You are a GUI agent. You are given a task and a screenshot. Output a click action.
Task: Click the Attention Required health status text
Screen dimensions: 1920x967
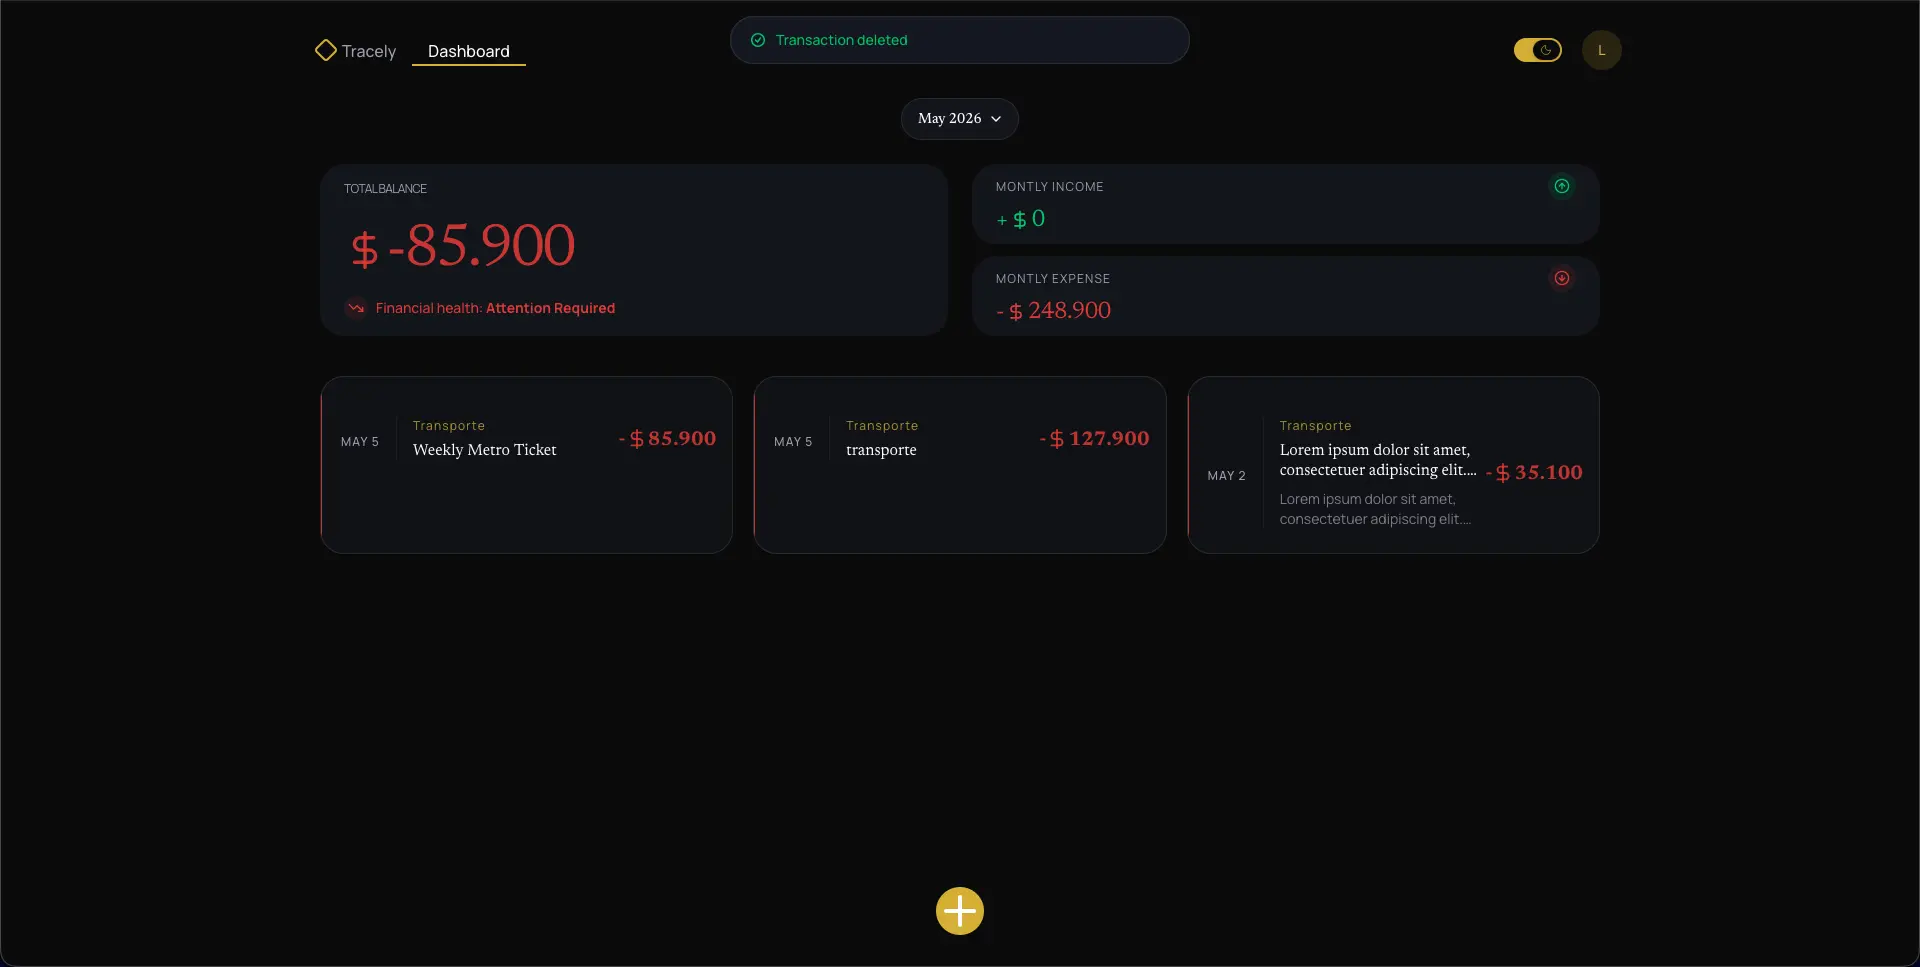coord(550,308)
